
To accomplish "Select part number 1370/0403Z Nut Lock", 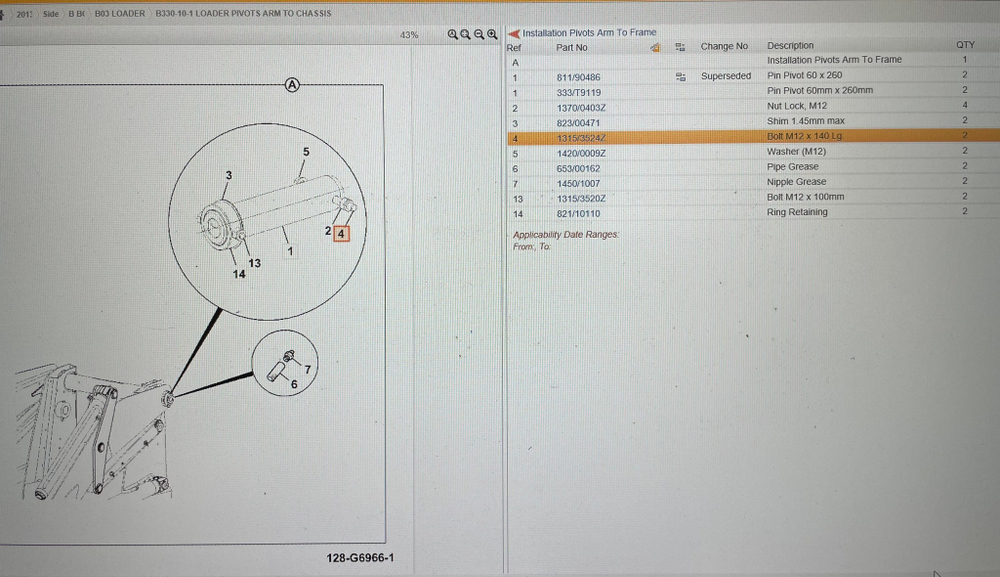I will coord(581,108).
